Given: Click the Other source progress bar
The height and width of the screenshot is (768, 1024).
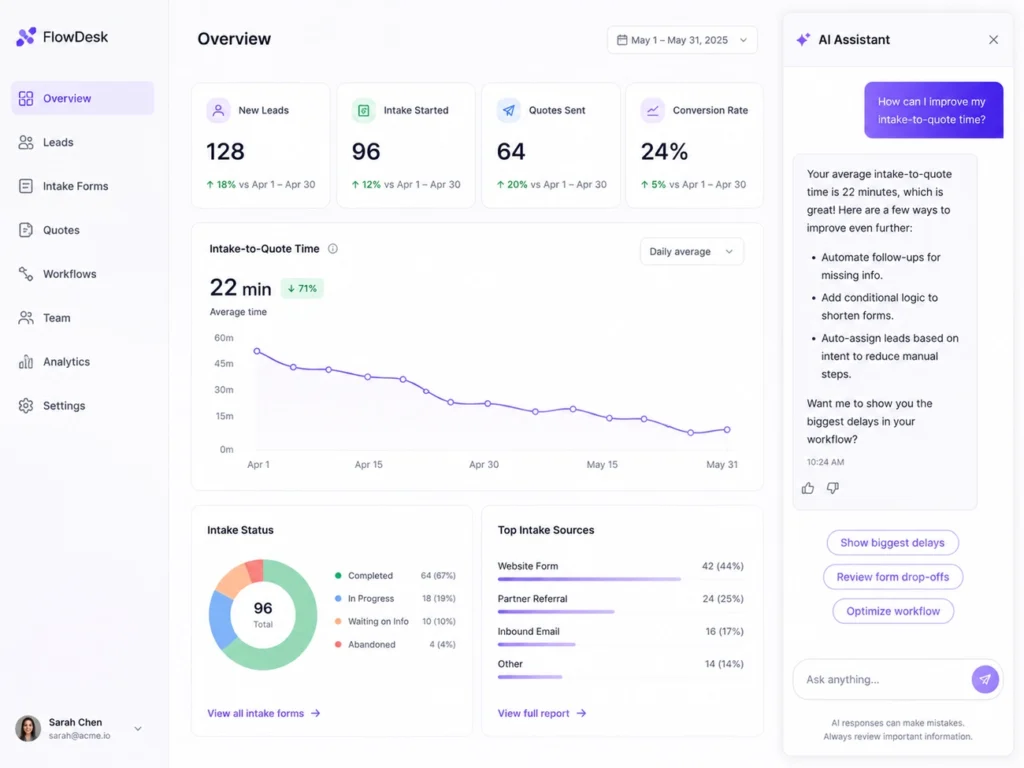Looking at the screenshot, I should tap(530, 677).
